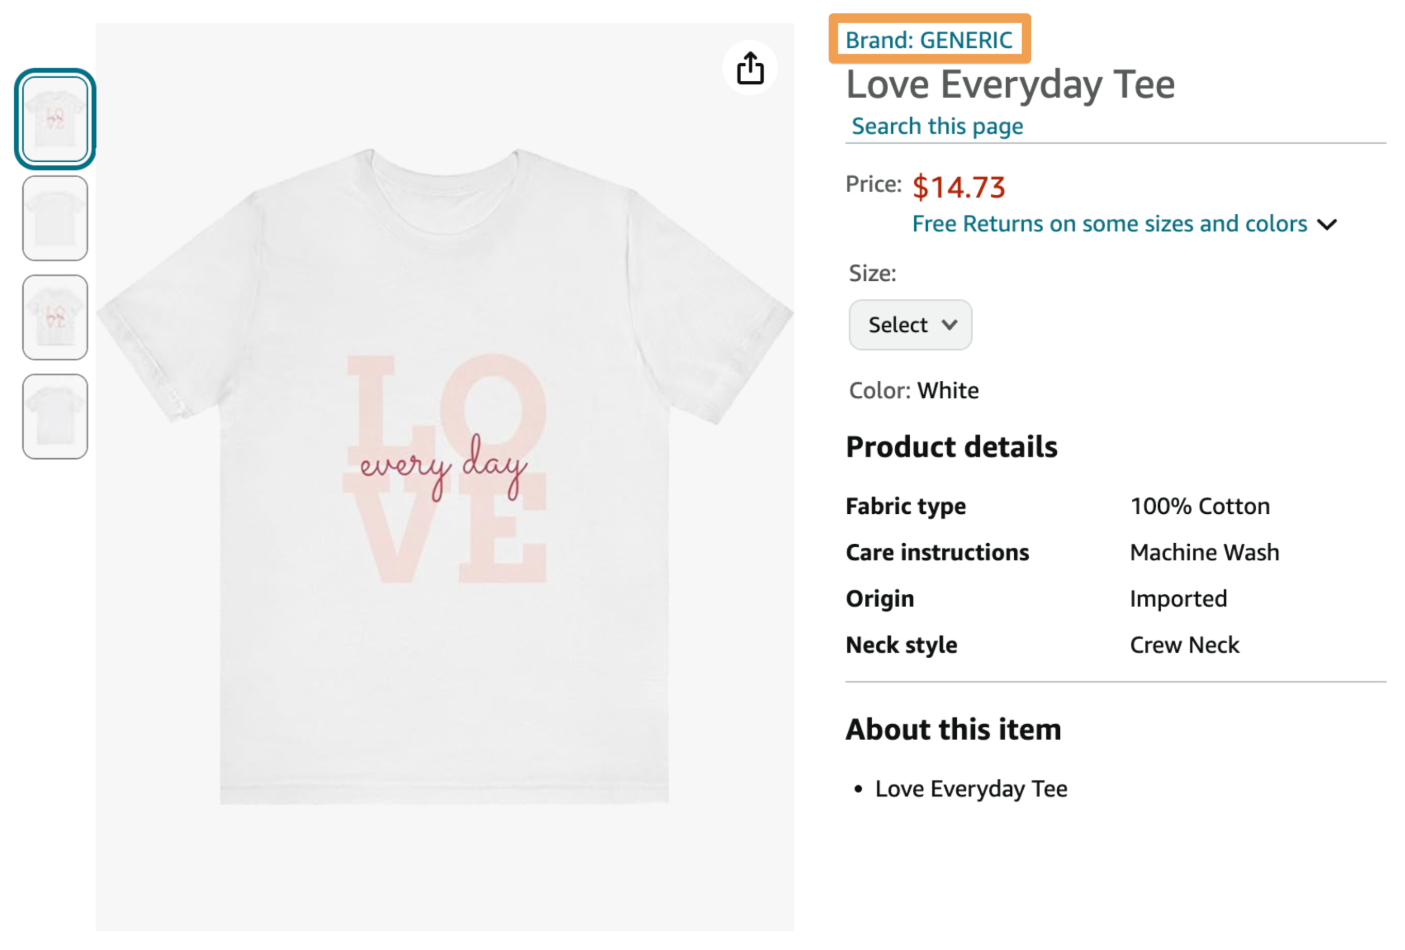Screen dimensions: 1405x950
Task: Select the first LOVE tee thumbnail
Action: pyautogui.click(x=55, y=117)
